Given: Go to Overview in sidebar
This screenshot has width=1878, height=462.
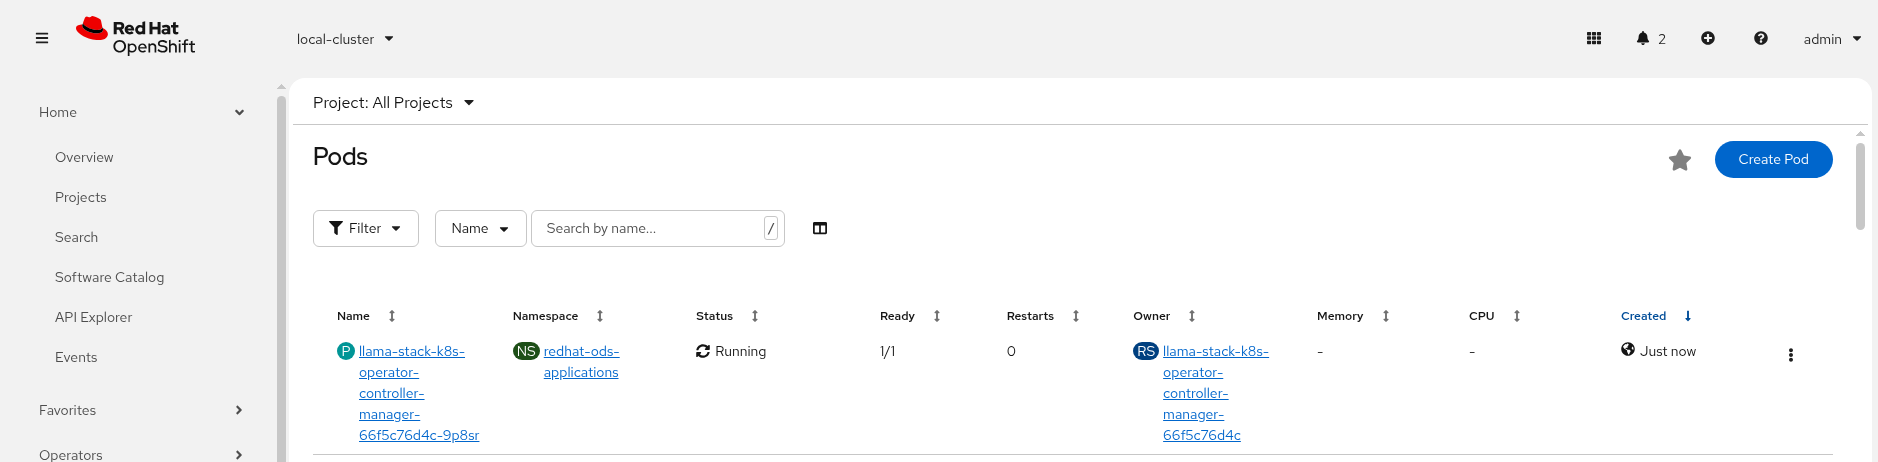Looking at the screenshot, I should 84,157.
